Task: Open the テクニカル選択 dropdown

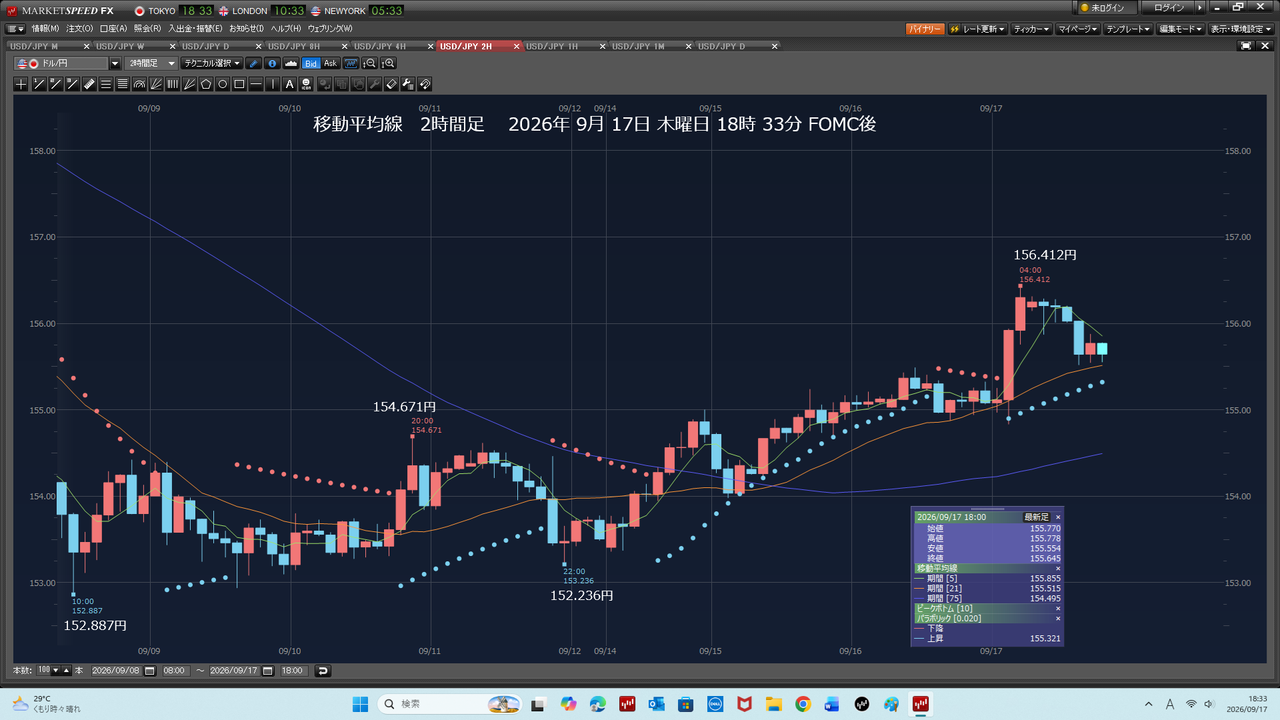Action: tap(212, 63)
